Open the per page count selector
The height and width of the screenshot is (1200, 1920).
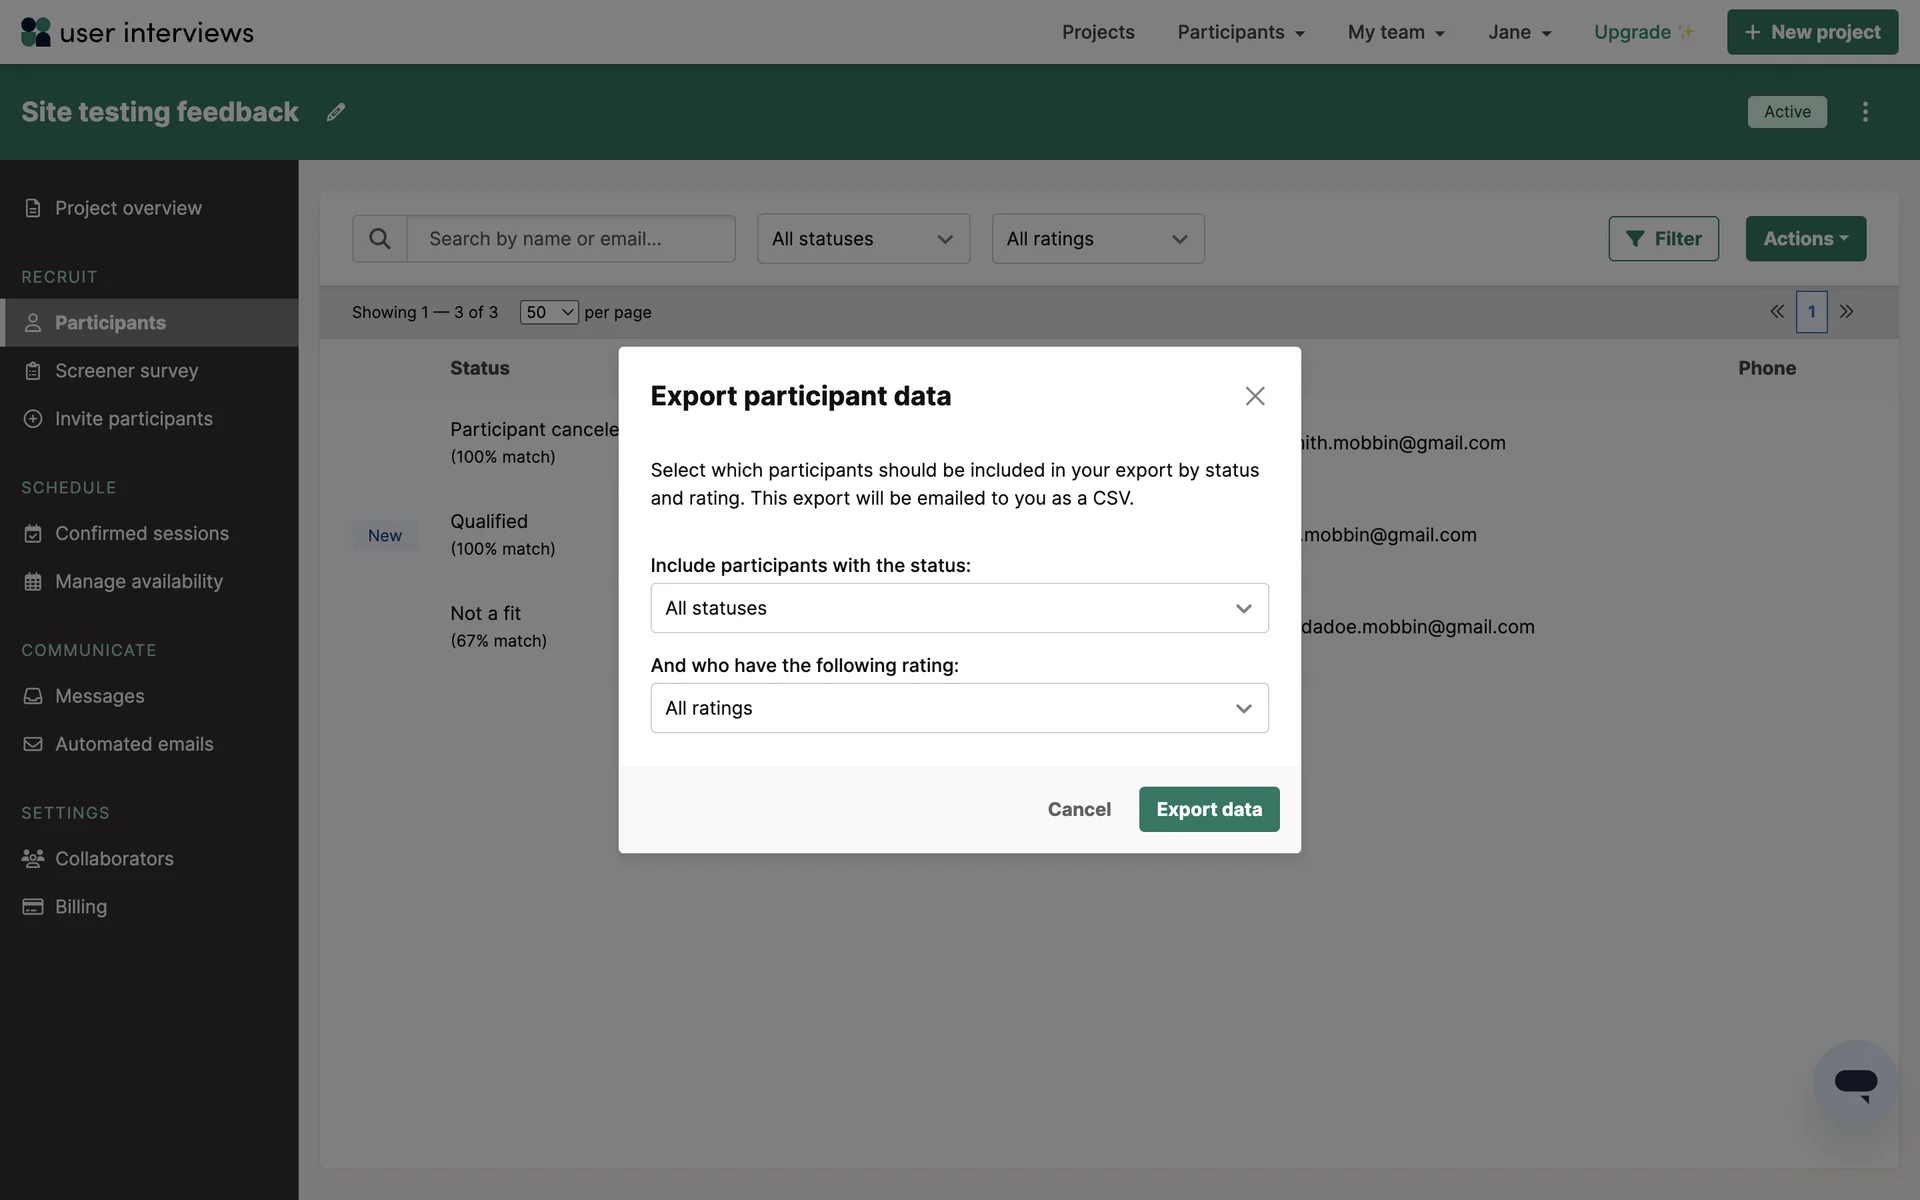tap(548, 312)
